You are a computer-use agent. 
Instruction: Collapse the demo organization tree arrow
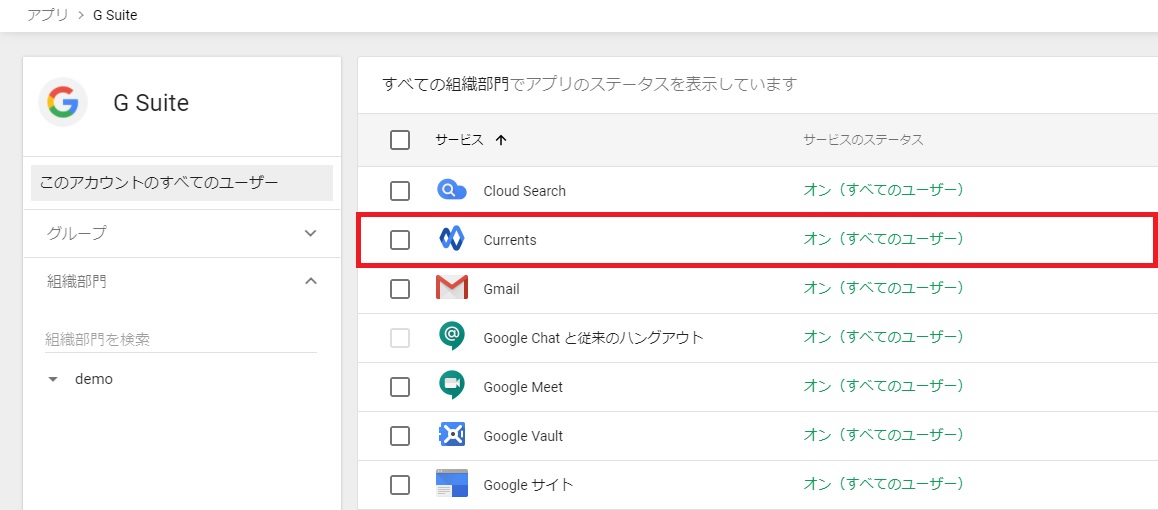[53, 380]
